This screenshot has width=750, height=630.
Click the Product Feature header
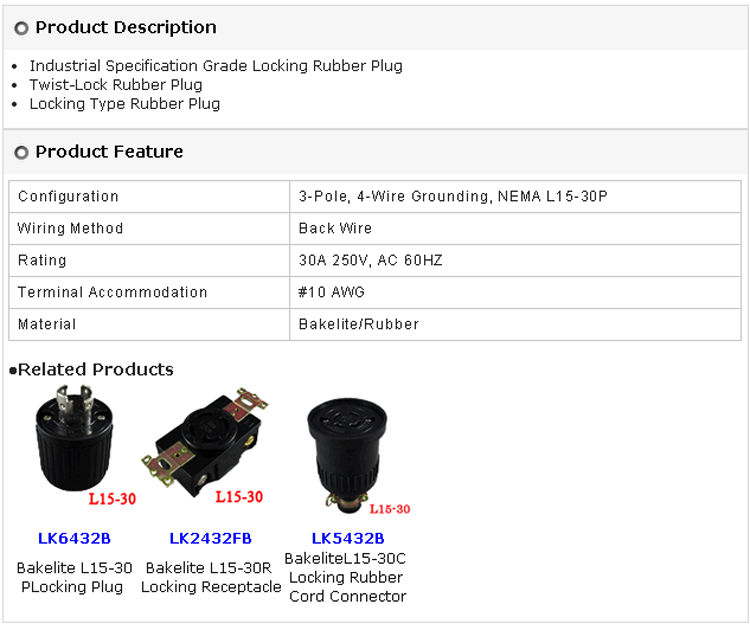pos(109,152)
